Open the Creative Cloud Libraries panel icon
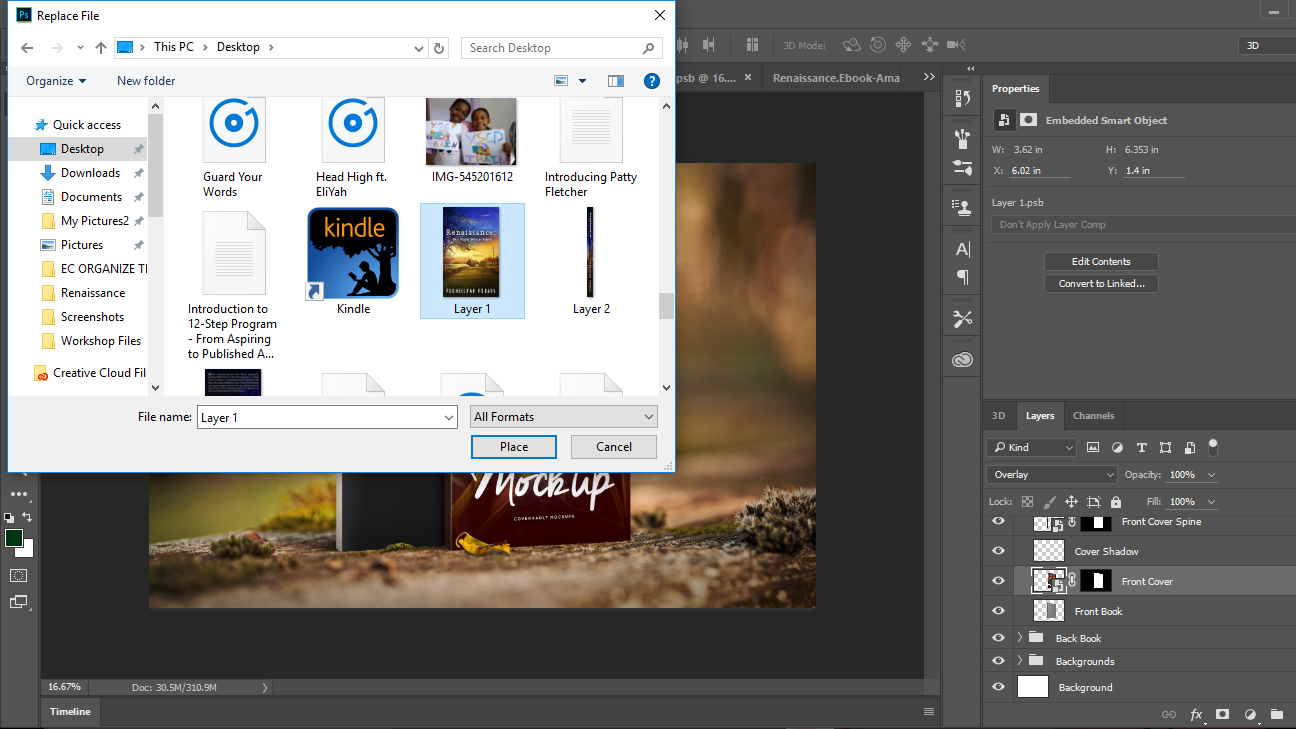This screenshot has width=1296, height=729. tap(962, 360)
